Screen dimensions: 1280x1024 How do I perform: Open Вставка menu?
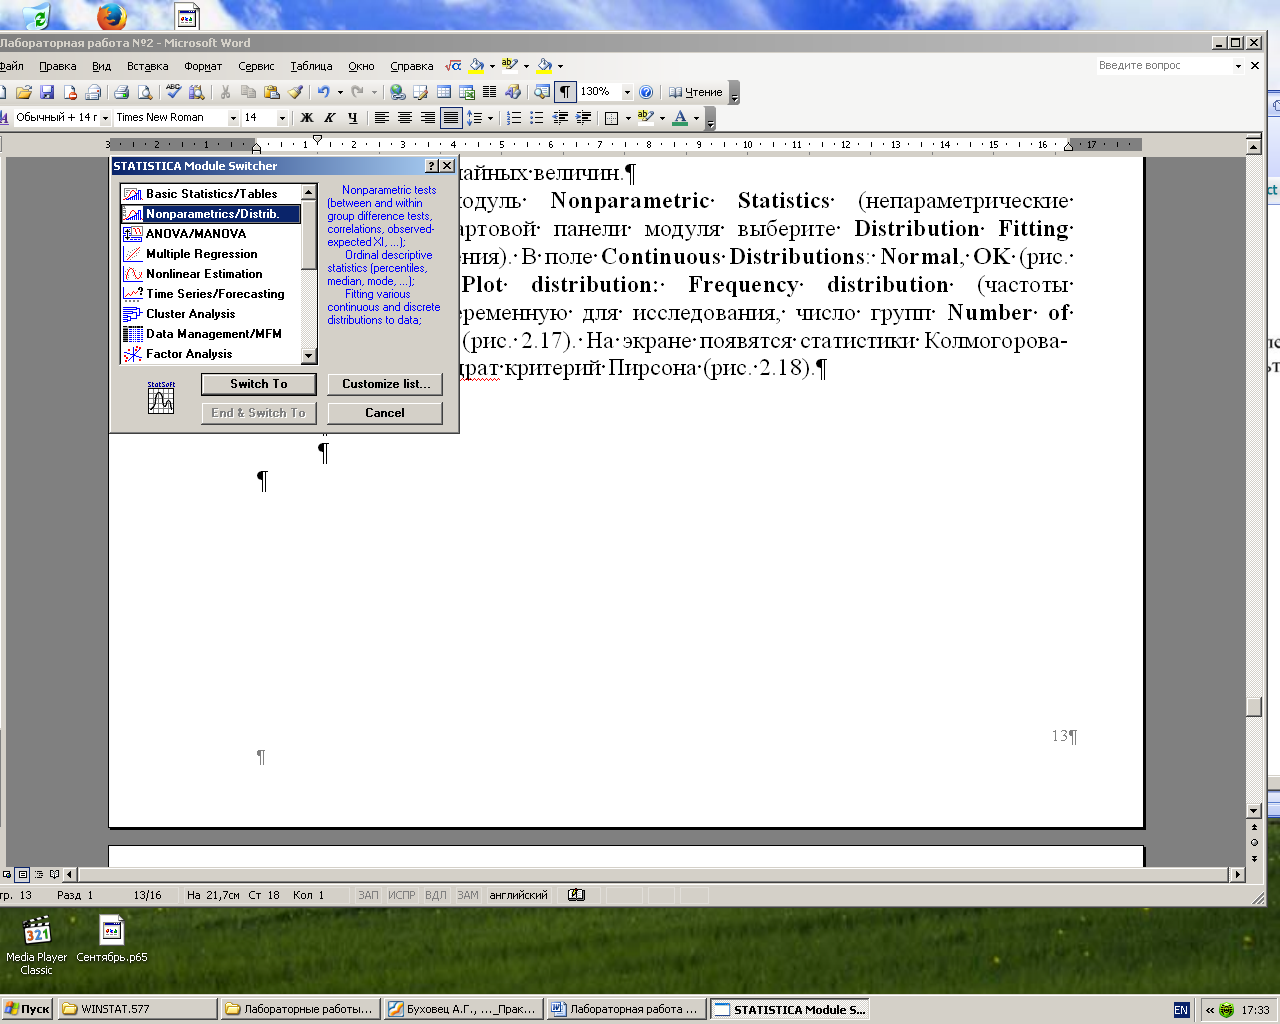147,66
